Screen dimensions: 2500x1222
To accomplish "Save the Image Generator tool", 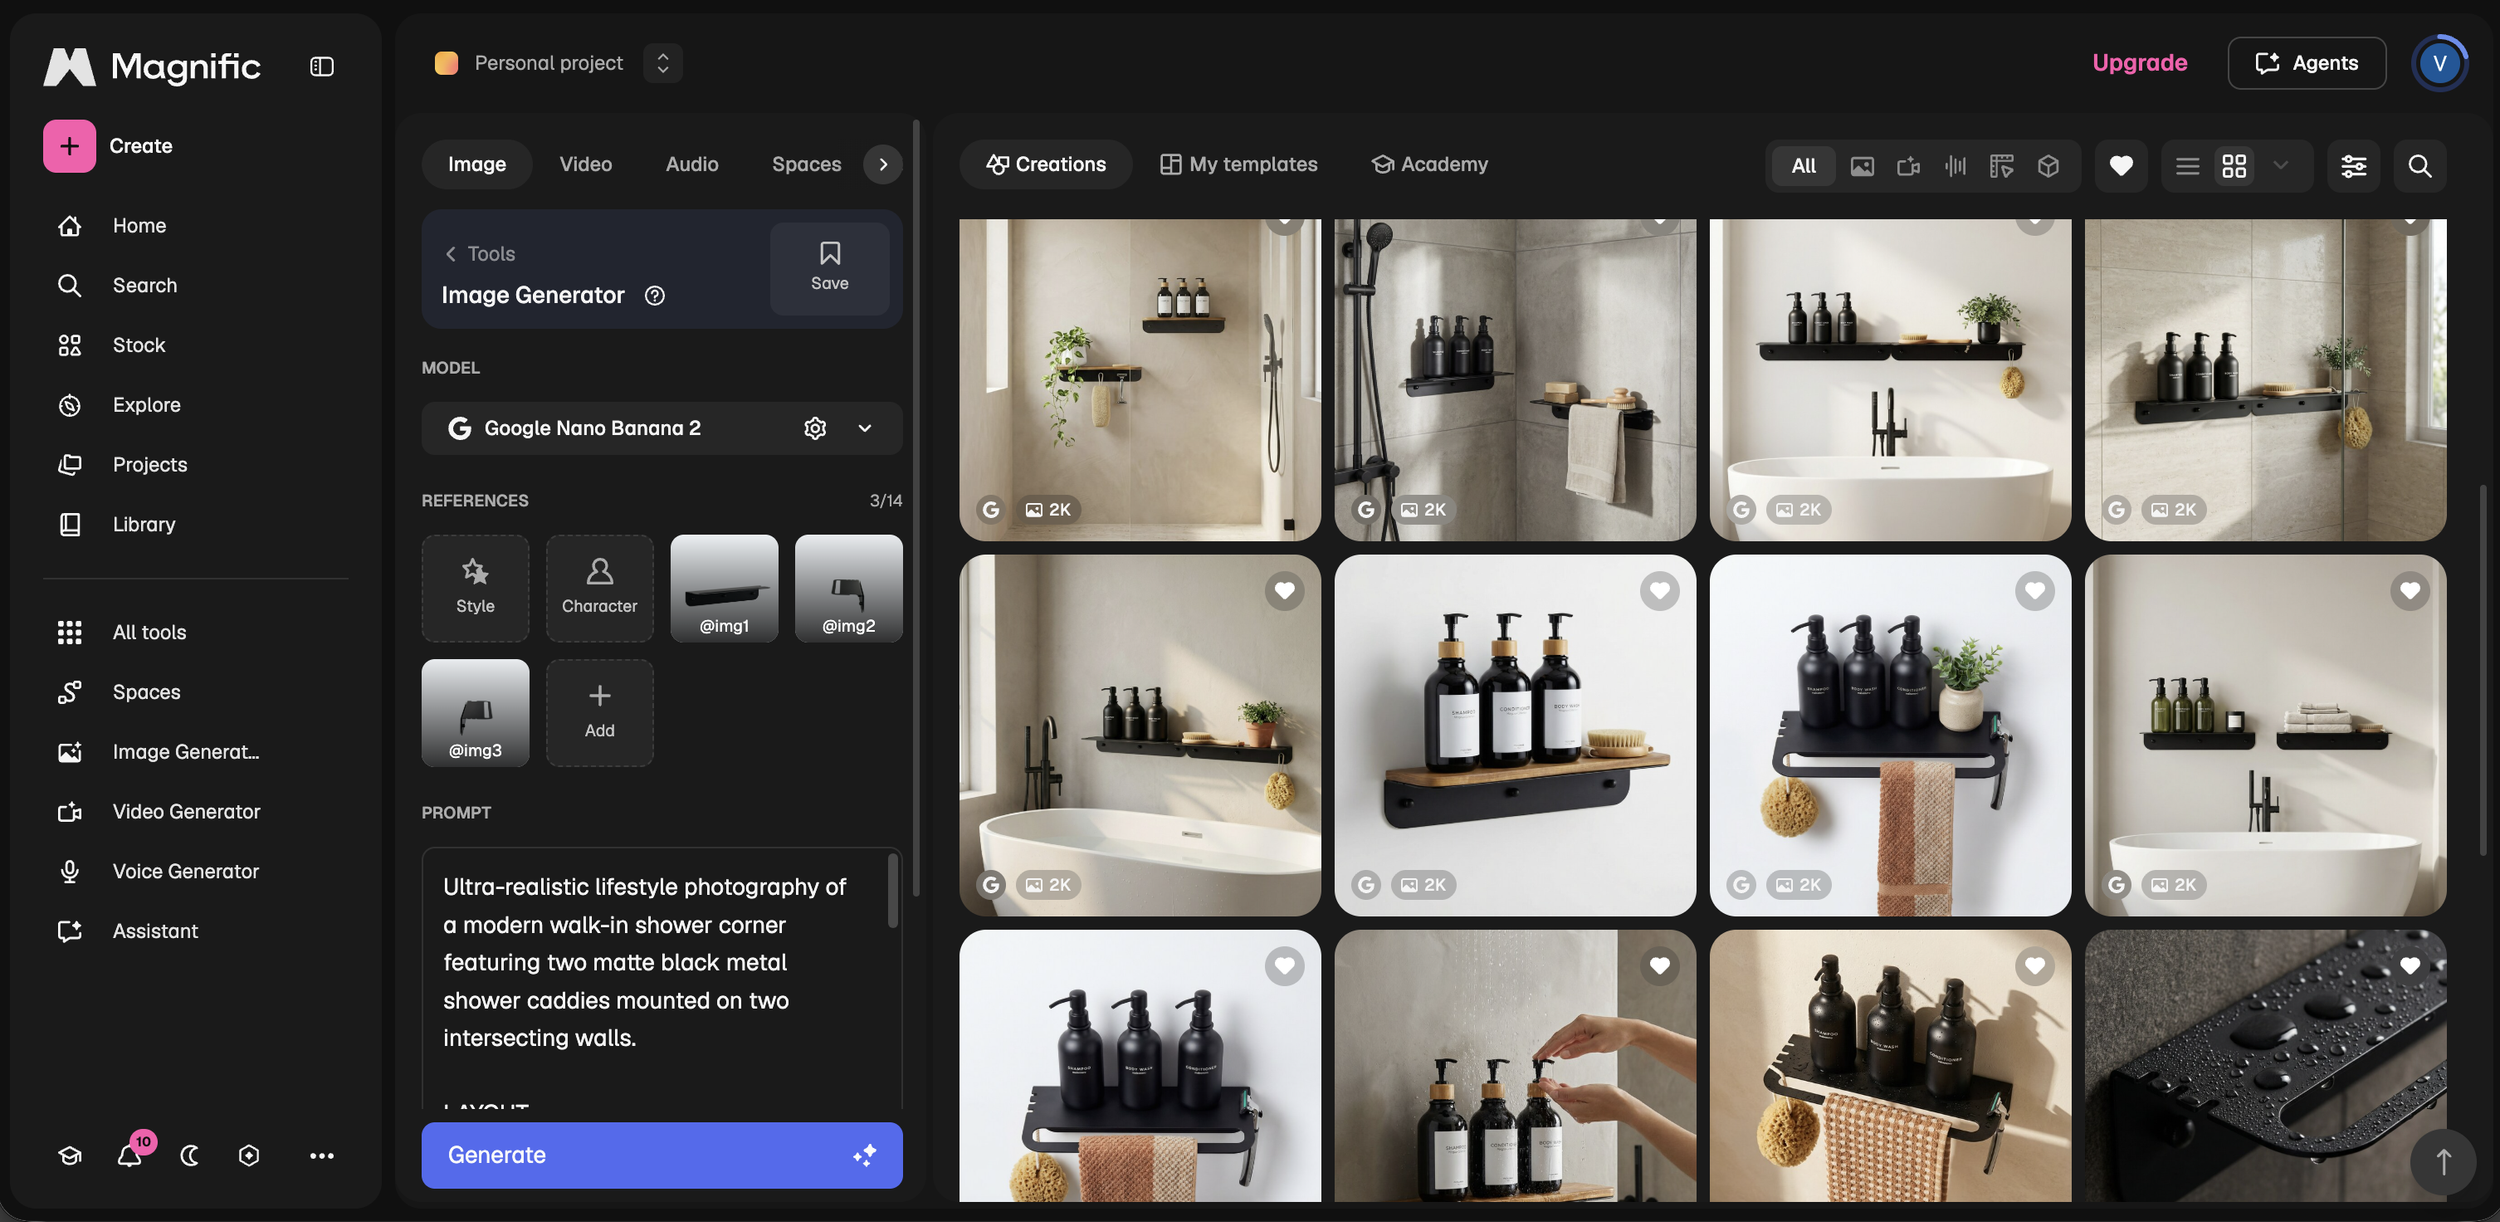I will click(830, 269).
